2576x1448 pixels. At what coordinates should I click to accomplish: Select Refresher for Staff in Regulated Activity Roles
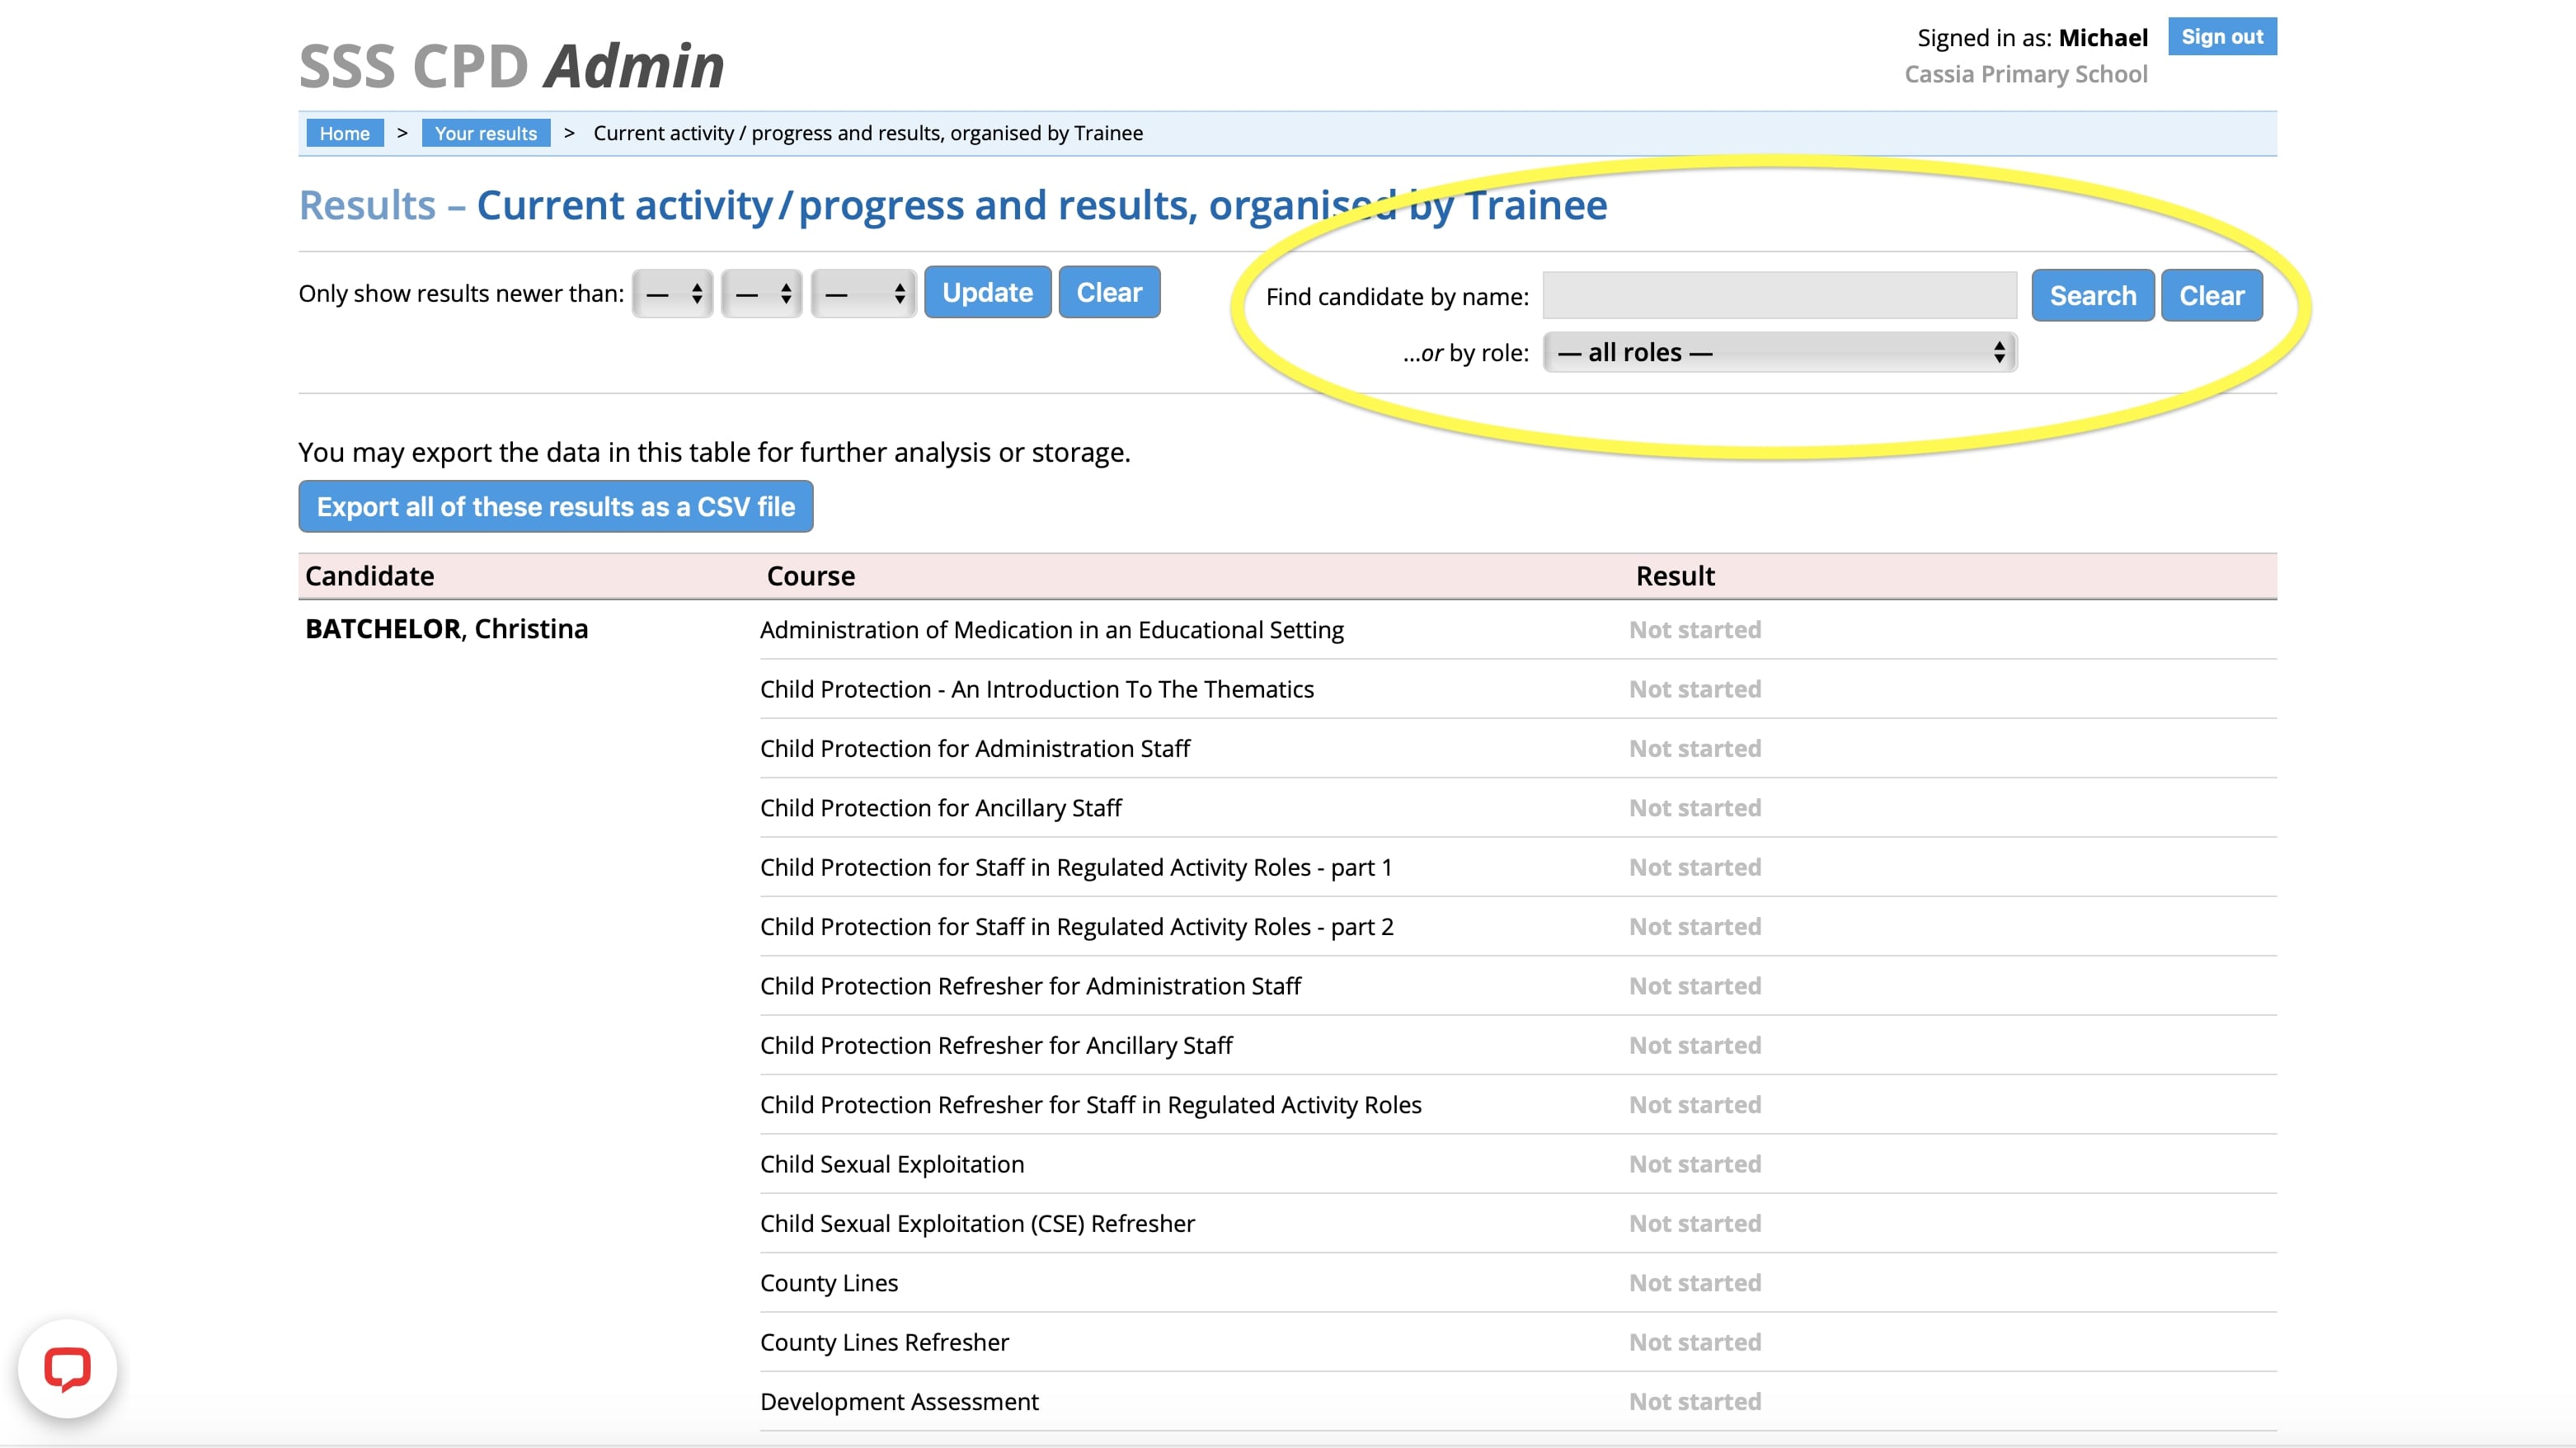click(x=1090, y=1104)
